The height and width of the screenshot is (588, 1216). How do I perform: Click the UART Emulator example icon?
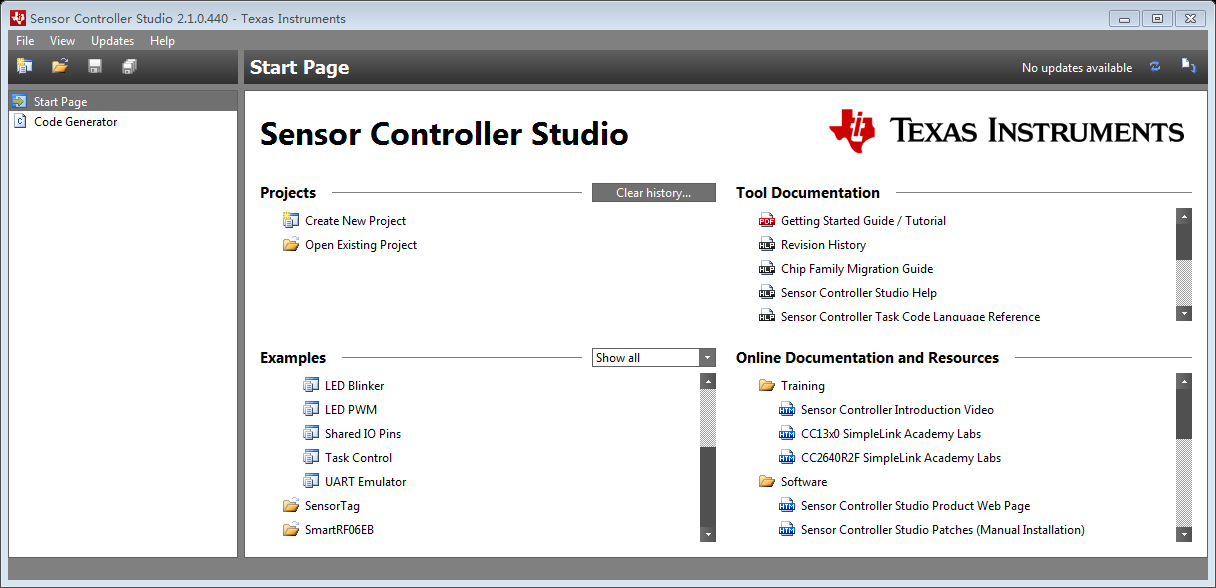[x=311, y=481]
